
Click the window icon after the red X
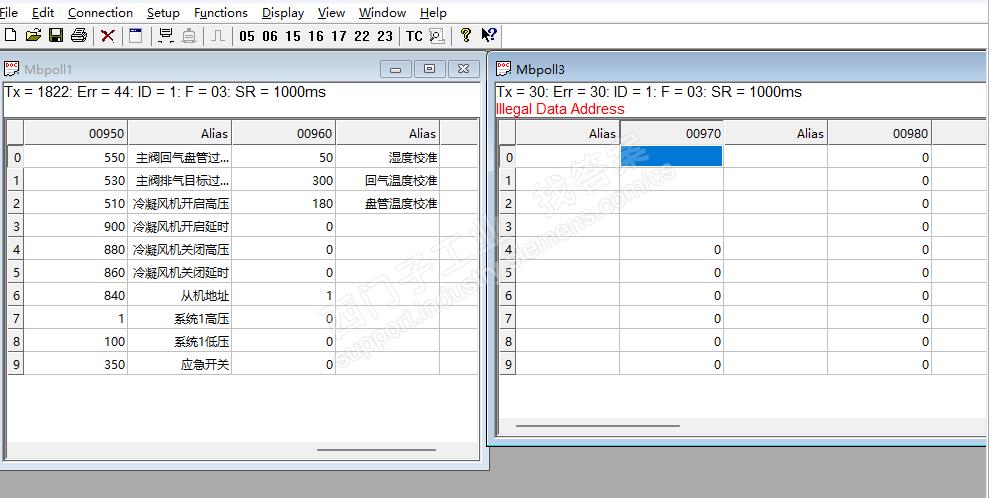(x=136, y=36)
